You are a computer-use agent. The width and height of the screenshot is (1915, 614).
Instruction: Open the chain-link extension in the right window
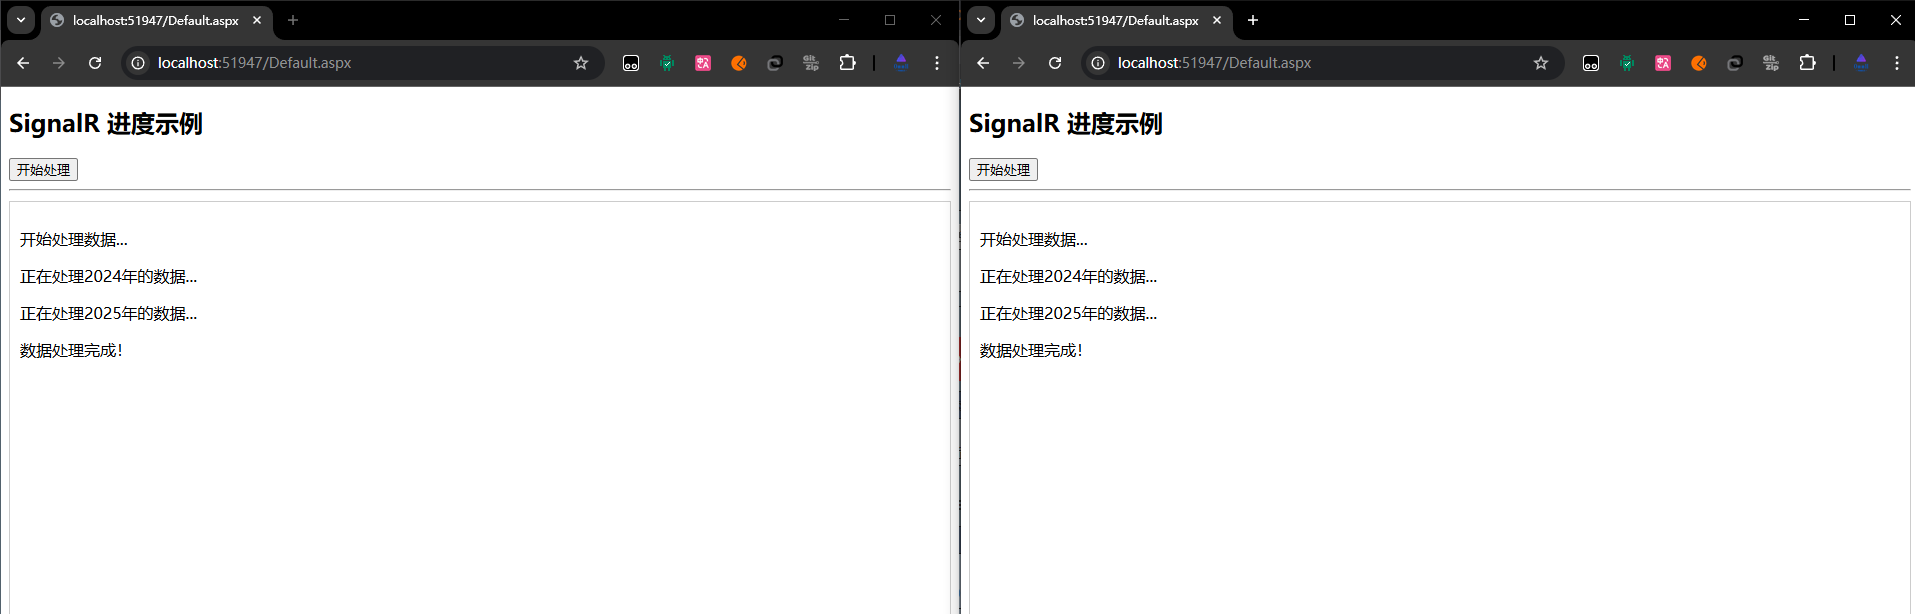(1735, 63)
